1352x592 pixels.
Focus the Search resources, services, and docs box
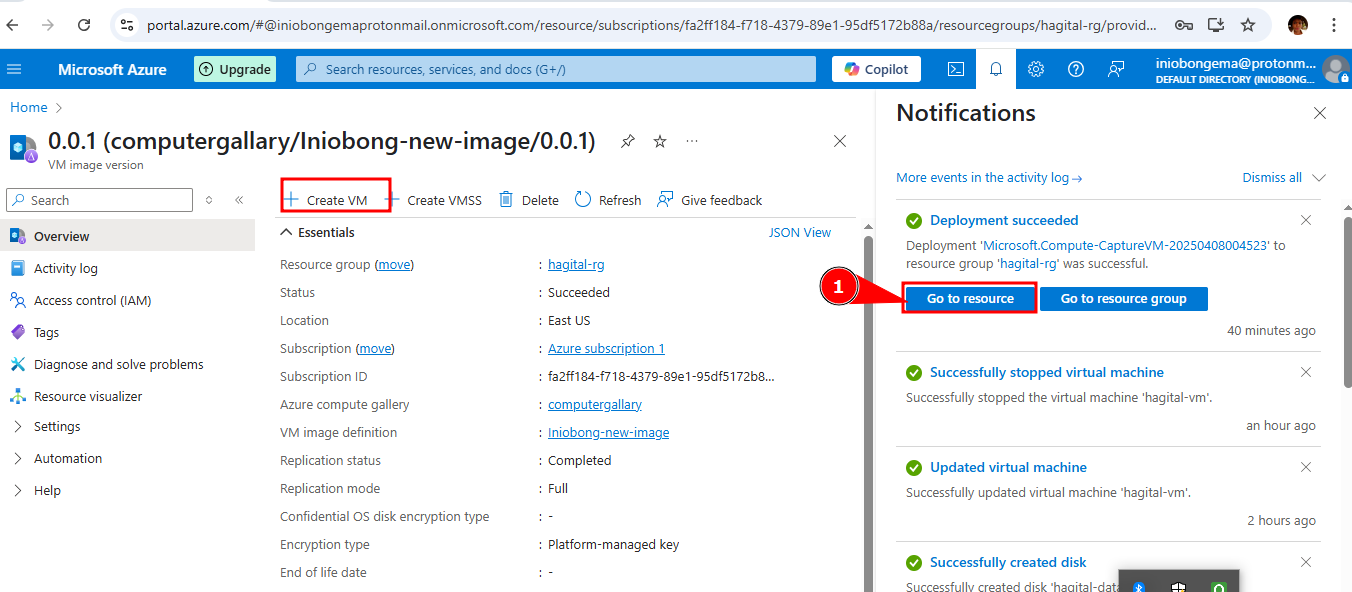tap(556, 69)
